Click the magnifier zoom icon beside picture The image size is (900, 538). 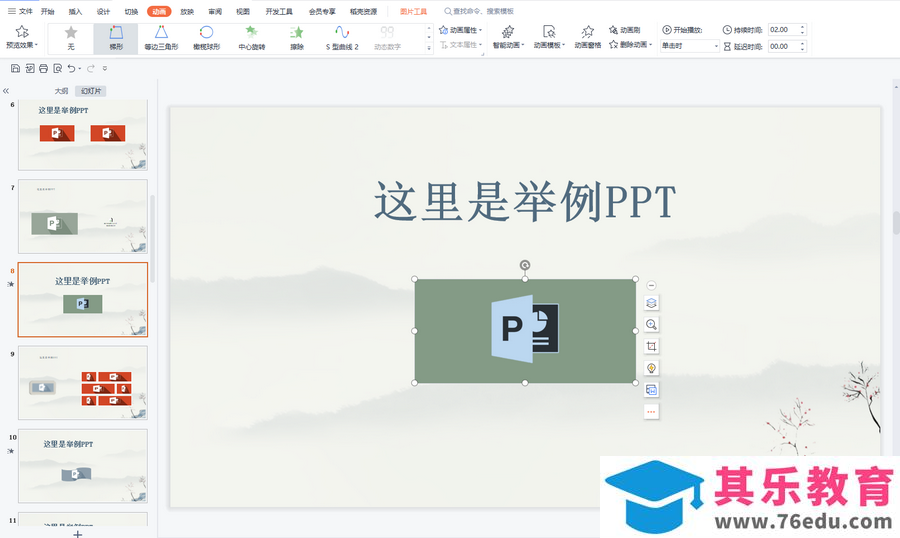click(651, 324)
